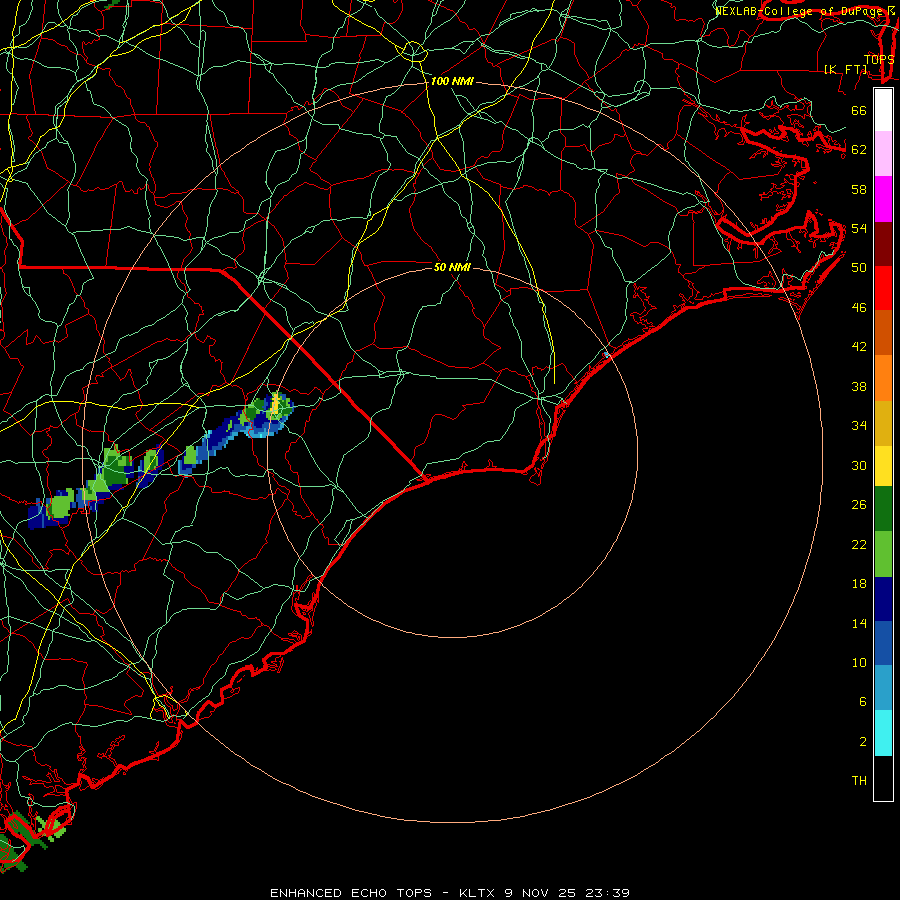Click the light green legend swatch
The image size is (900, 900).
click(883, 554)
